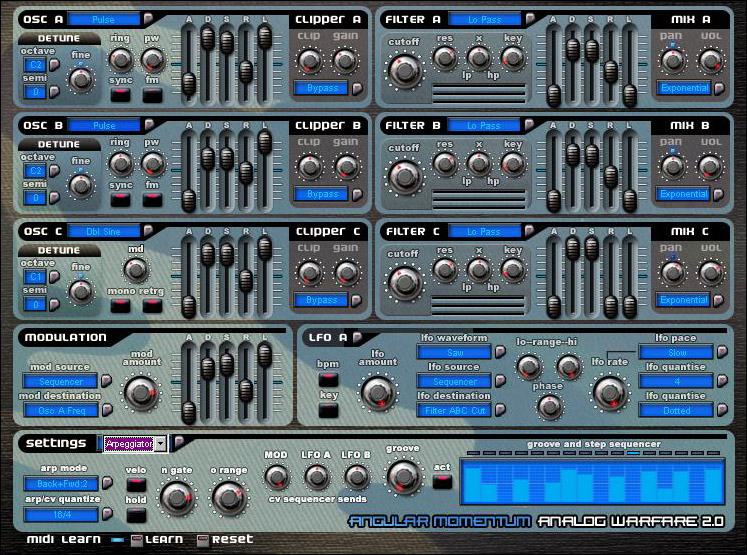Screen dimensions: 747x555
Task: Click the Filter C x knob
Action: point(479,270)
